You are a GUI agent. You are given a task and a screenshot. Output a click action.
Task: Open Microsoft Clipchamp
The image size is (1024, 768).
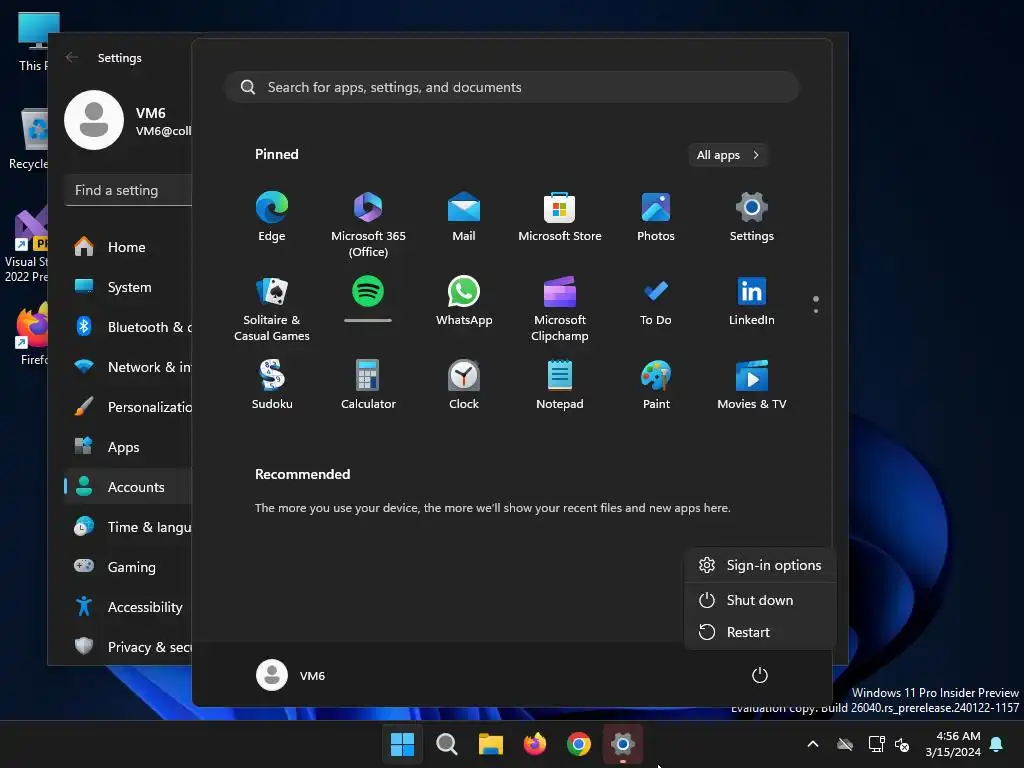[x=560, y=308]
